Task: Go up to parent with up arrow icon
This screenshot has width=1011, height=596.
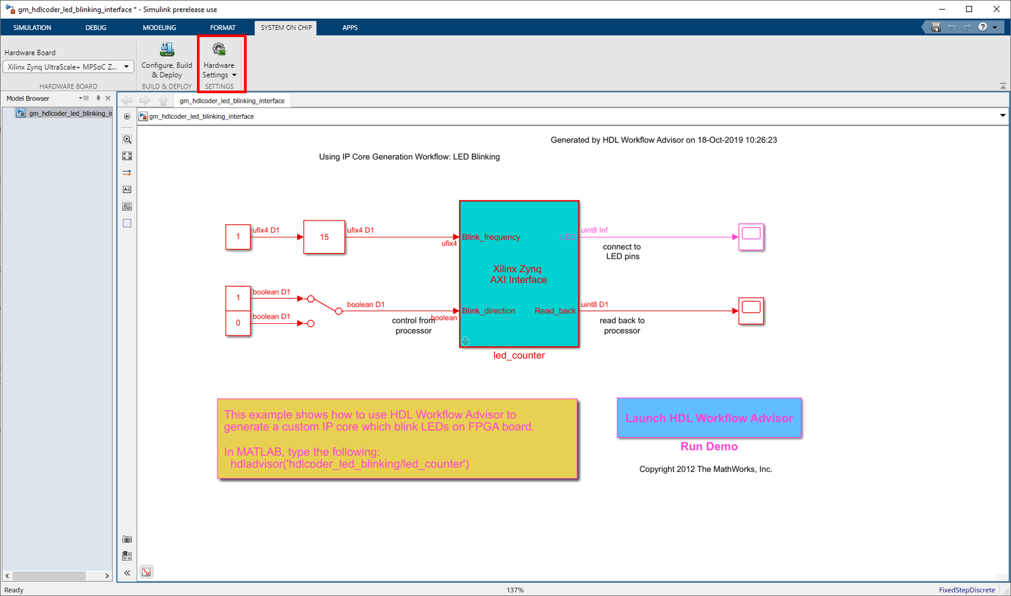Action: [163, 101]
